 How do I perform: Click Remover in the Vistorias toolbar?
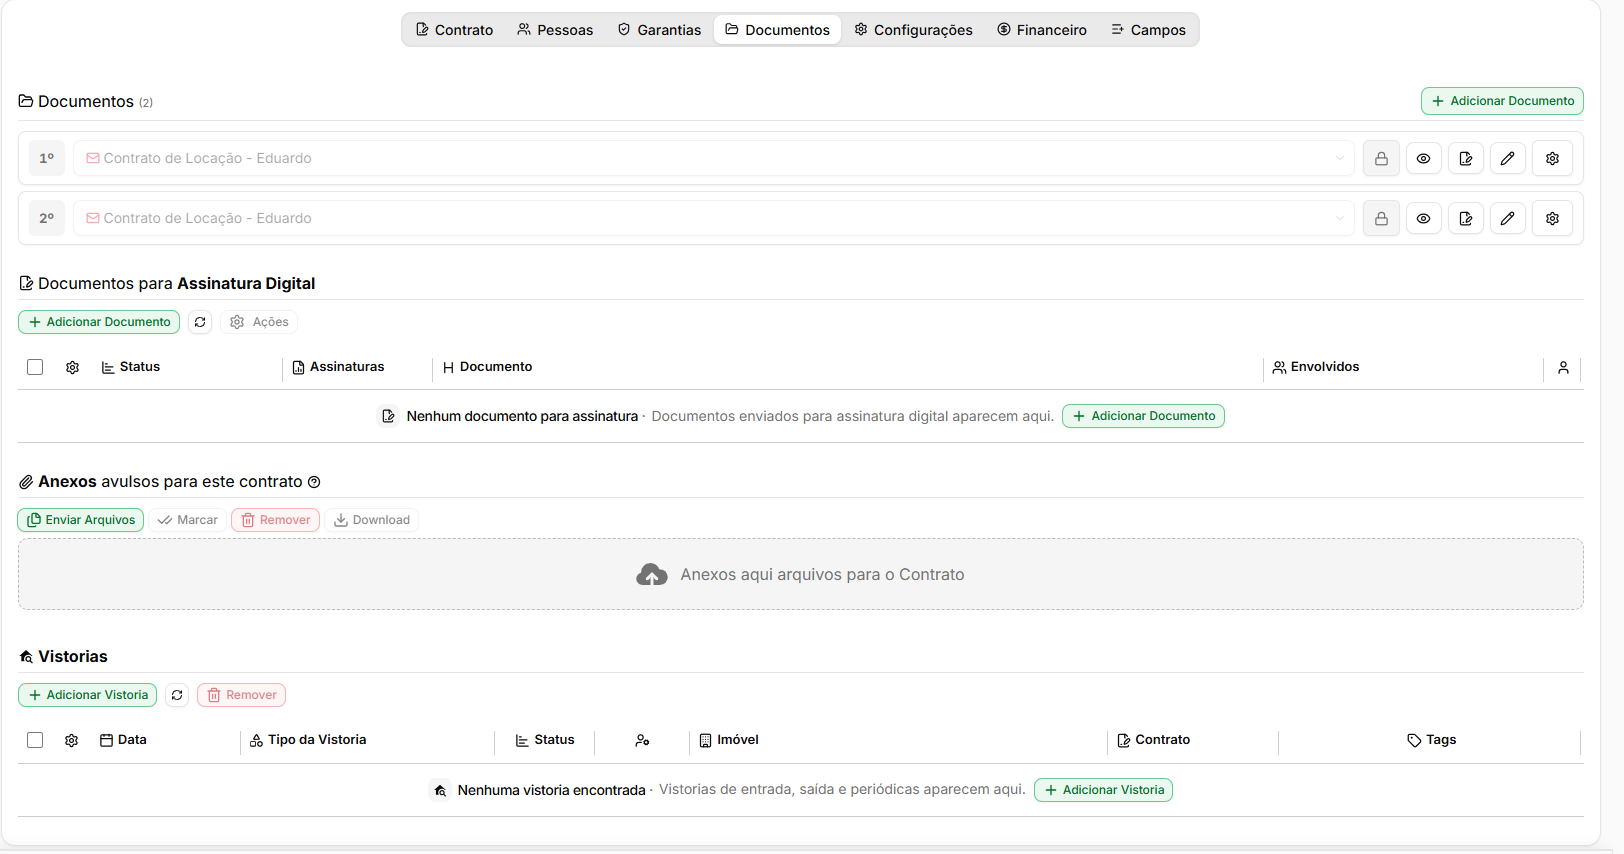241,695
